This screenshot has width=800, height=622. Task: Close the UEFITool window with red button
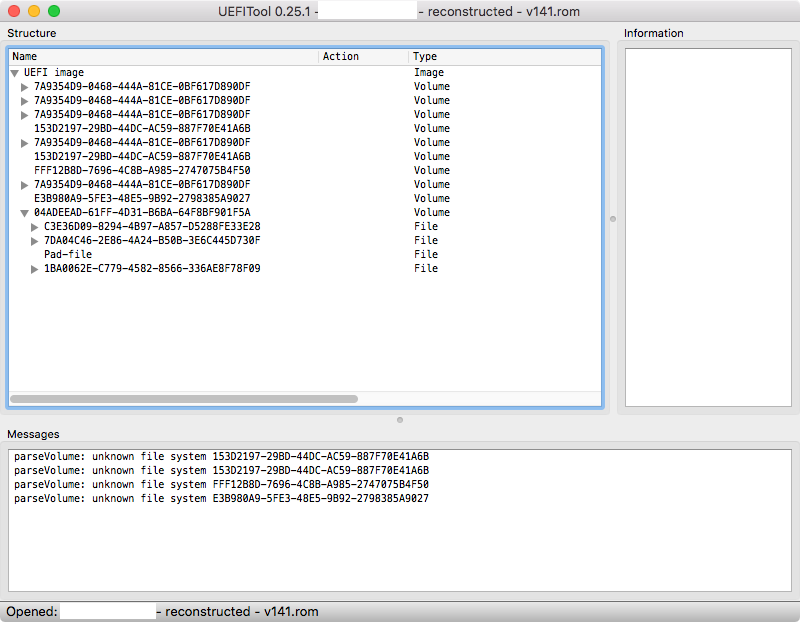click(x=14, y=11)
